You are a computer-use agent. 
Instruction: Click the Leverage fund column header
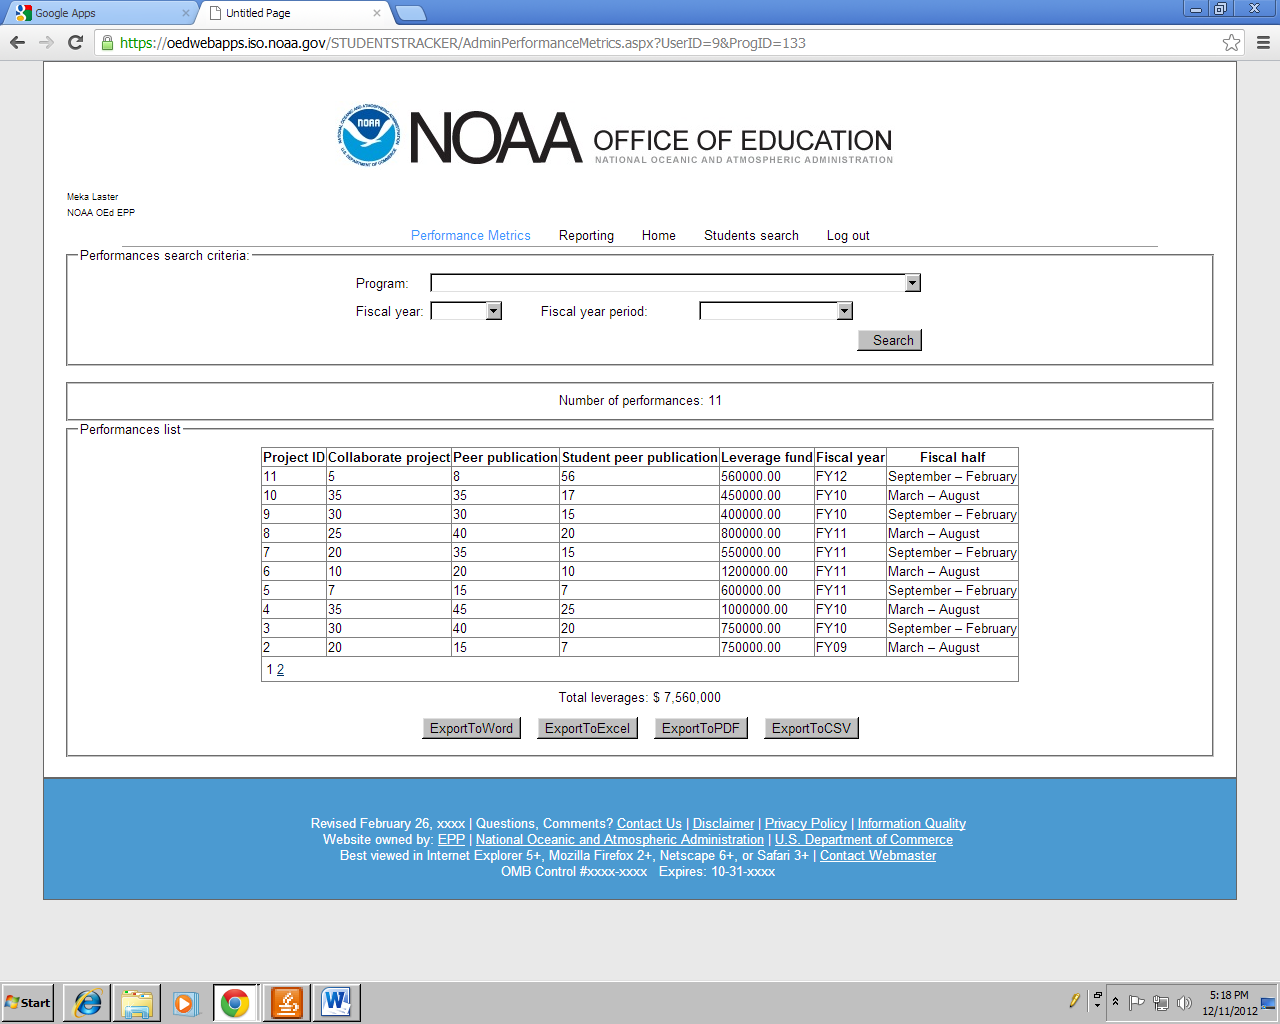(x=767, y=457)
